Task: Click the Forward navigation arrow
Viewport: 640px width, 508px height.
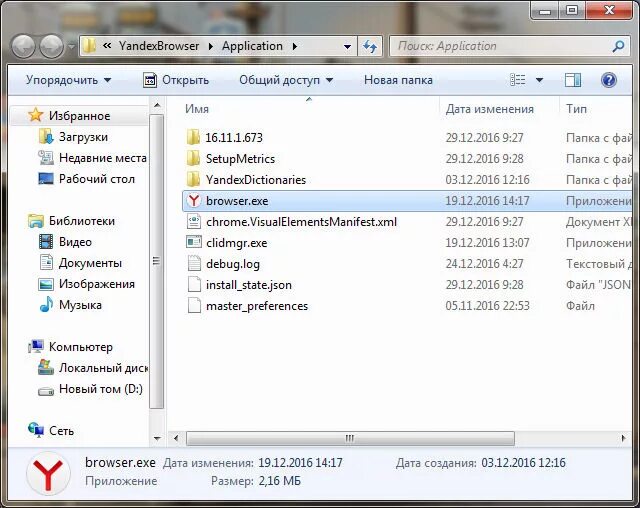Action: click(51, 46)
